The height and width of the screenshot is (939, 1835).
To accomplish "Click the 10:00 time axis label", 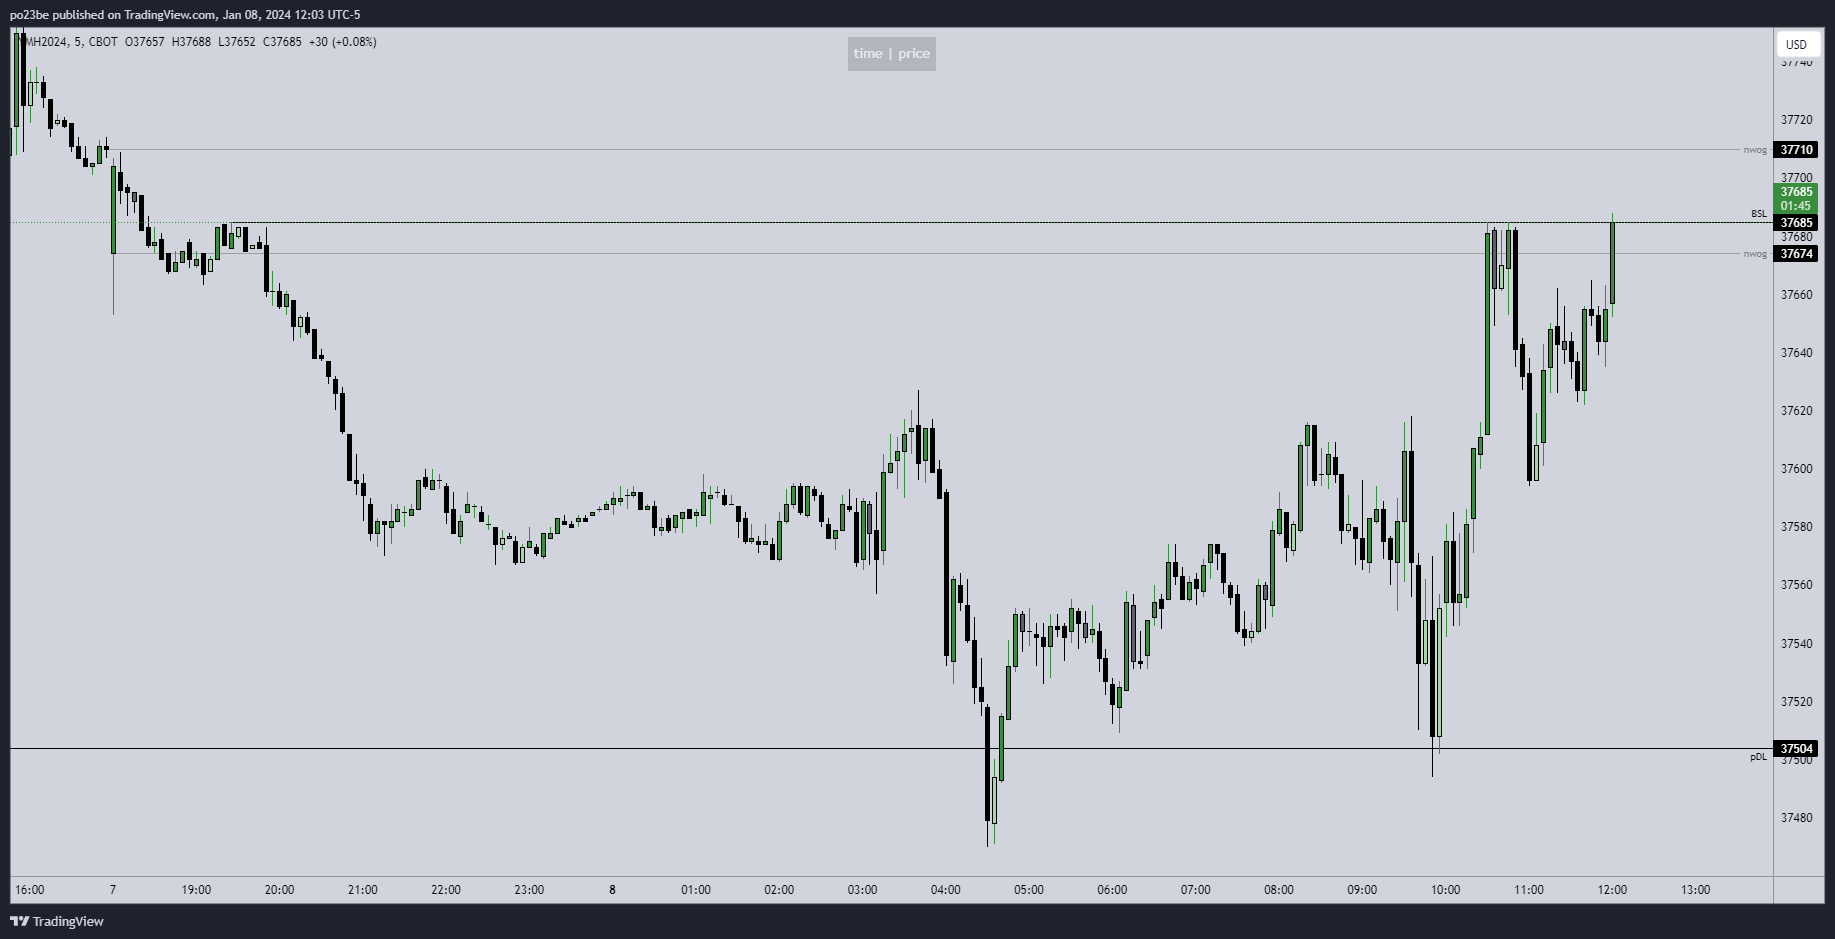I will [1445, 890].
